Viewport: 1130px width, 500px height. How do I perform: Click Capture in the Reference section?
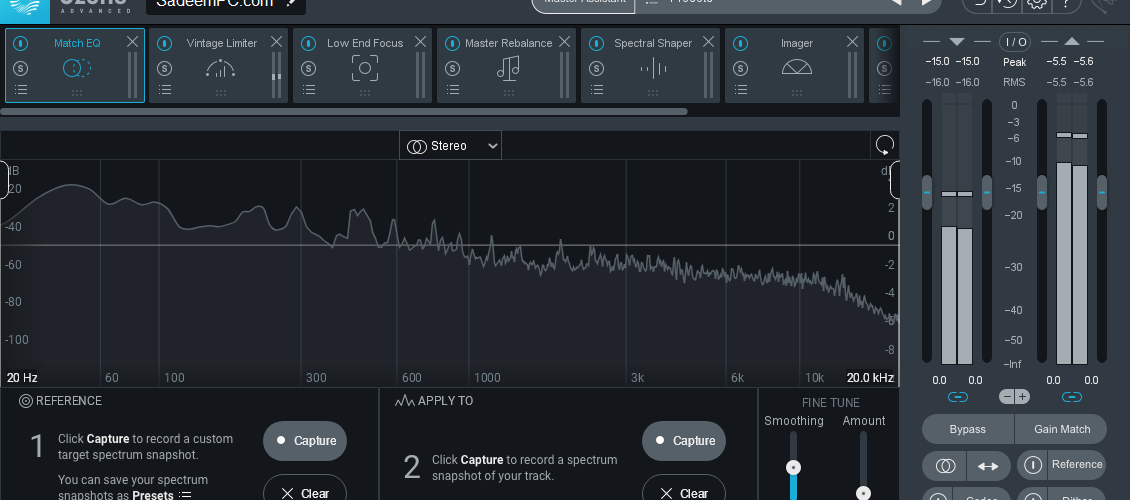click(305, 441)
